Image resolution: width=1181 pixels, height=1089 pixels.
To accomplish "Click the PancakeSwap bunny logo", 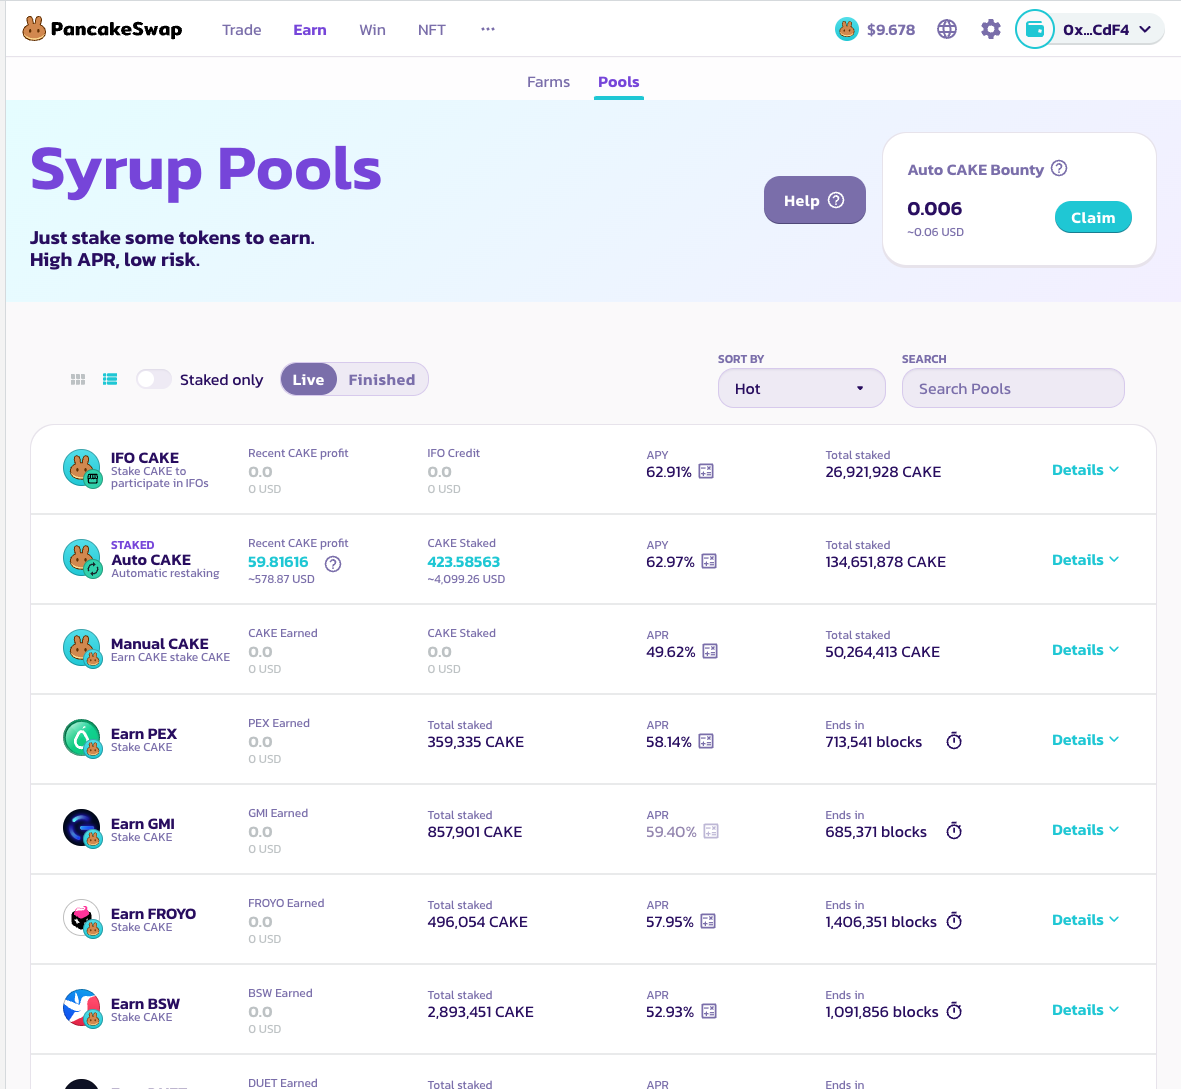I will 34,29.
